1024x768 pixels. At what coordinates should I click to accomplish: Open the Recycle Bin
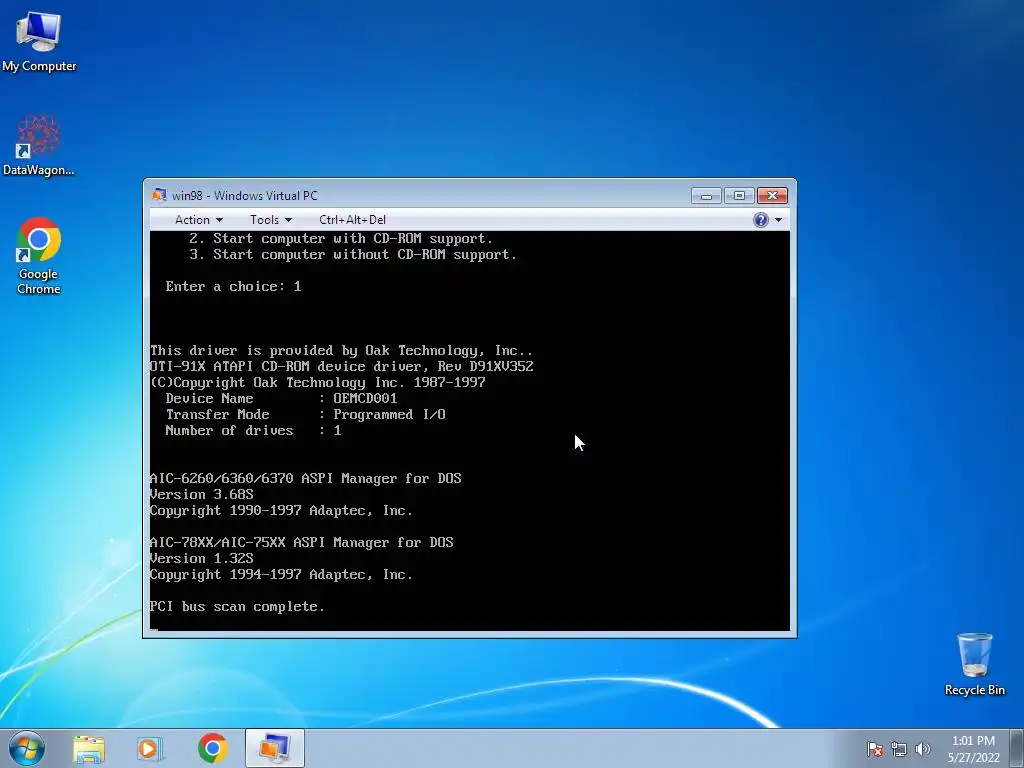click(x=974, y=664)
